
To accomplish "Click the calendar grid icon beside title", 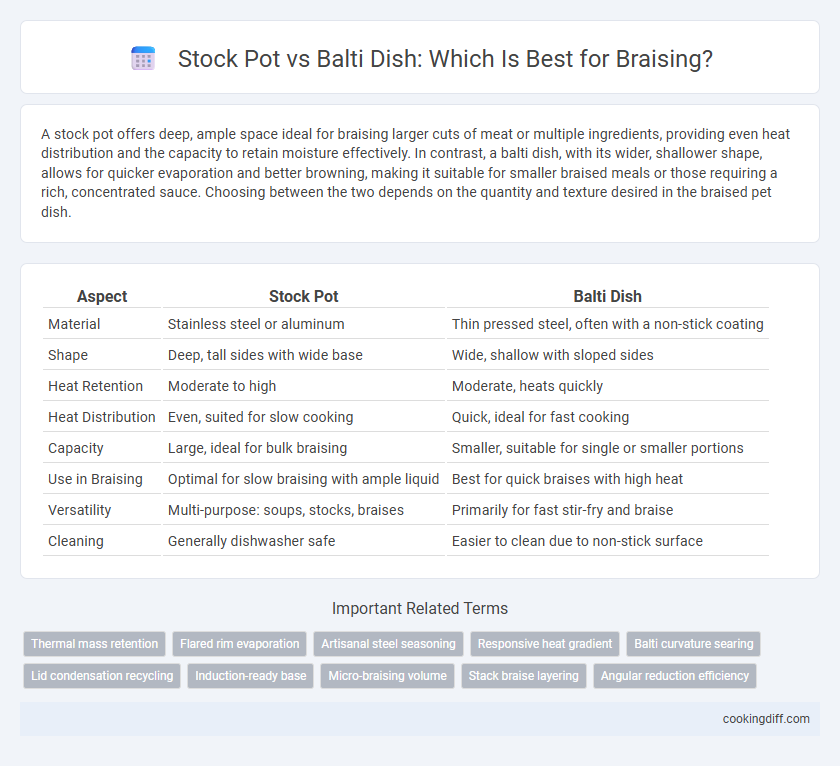I will (143, 58).
